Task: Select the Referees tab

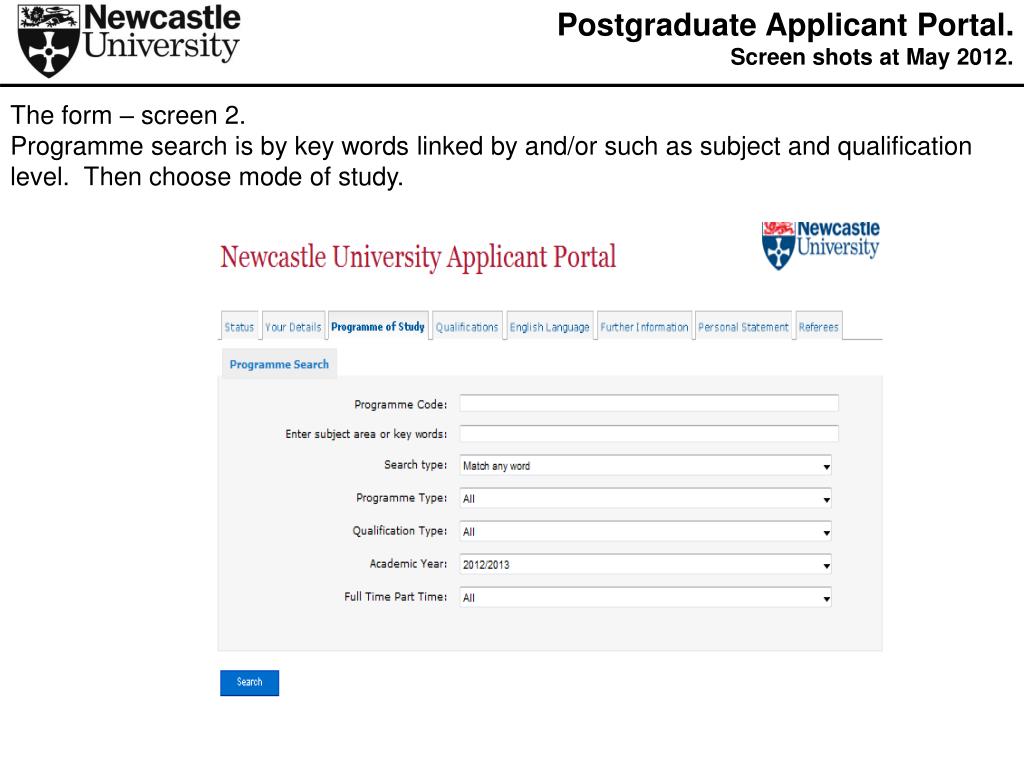Action: (x=819, y=327)
